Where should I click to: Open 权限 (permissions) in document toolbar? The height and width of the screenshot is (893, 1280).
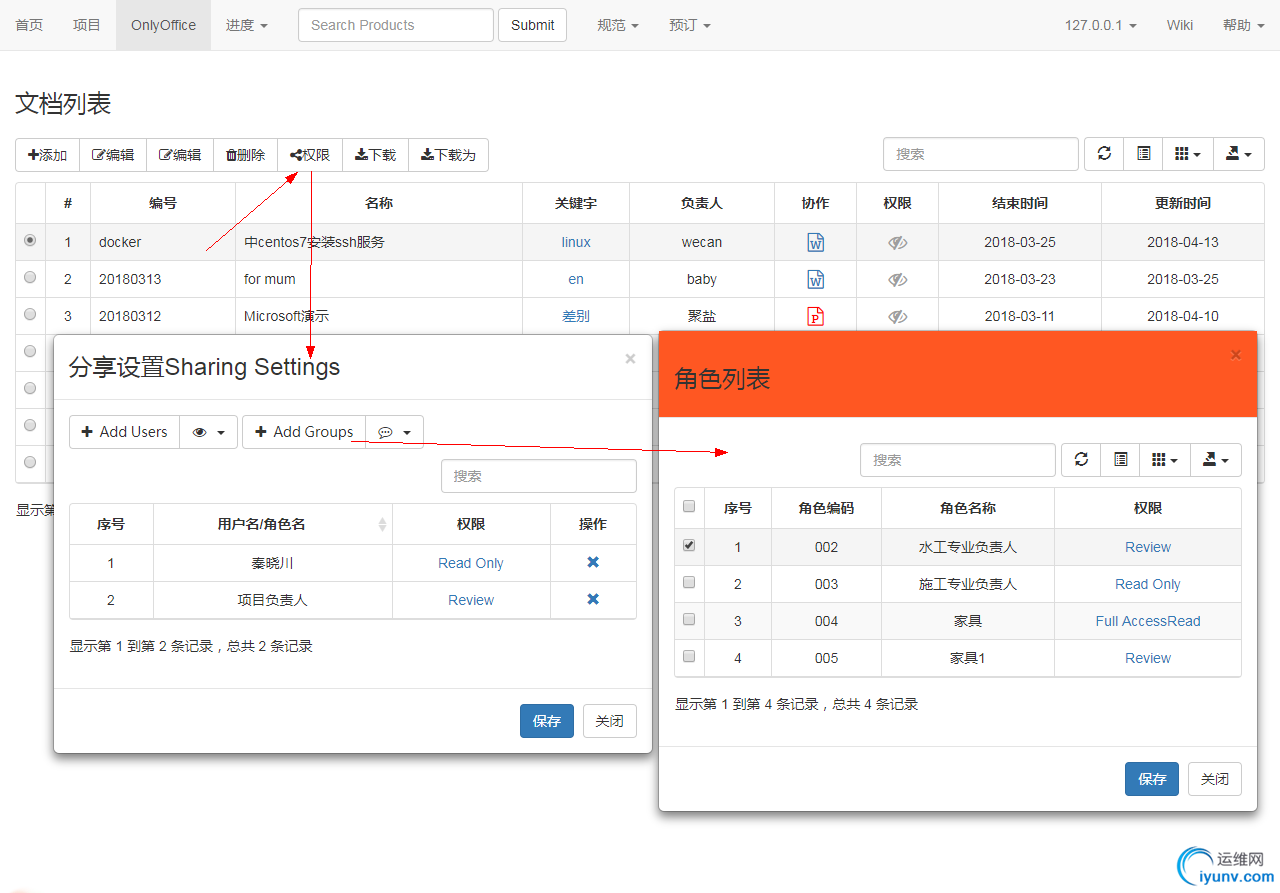click(x=310, y=155)
